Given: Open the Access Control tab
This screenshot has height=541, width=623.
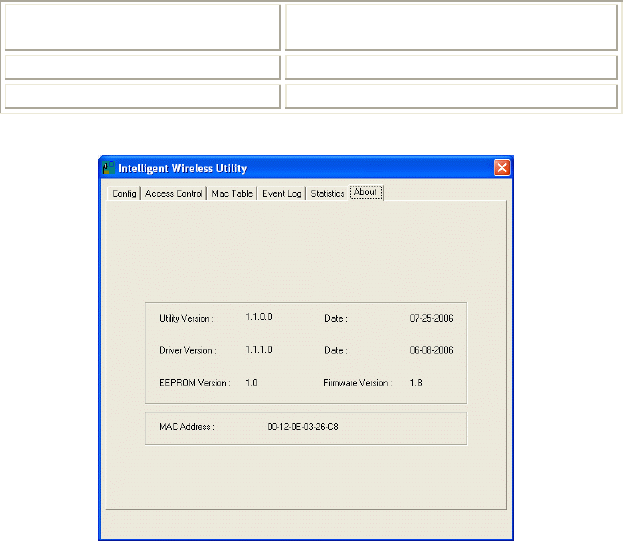Looking at the screenshot, I should 174,193.
